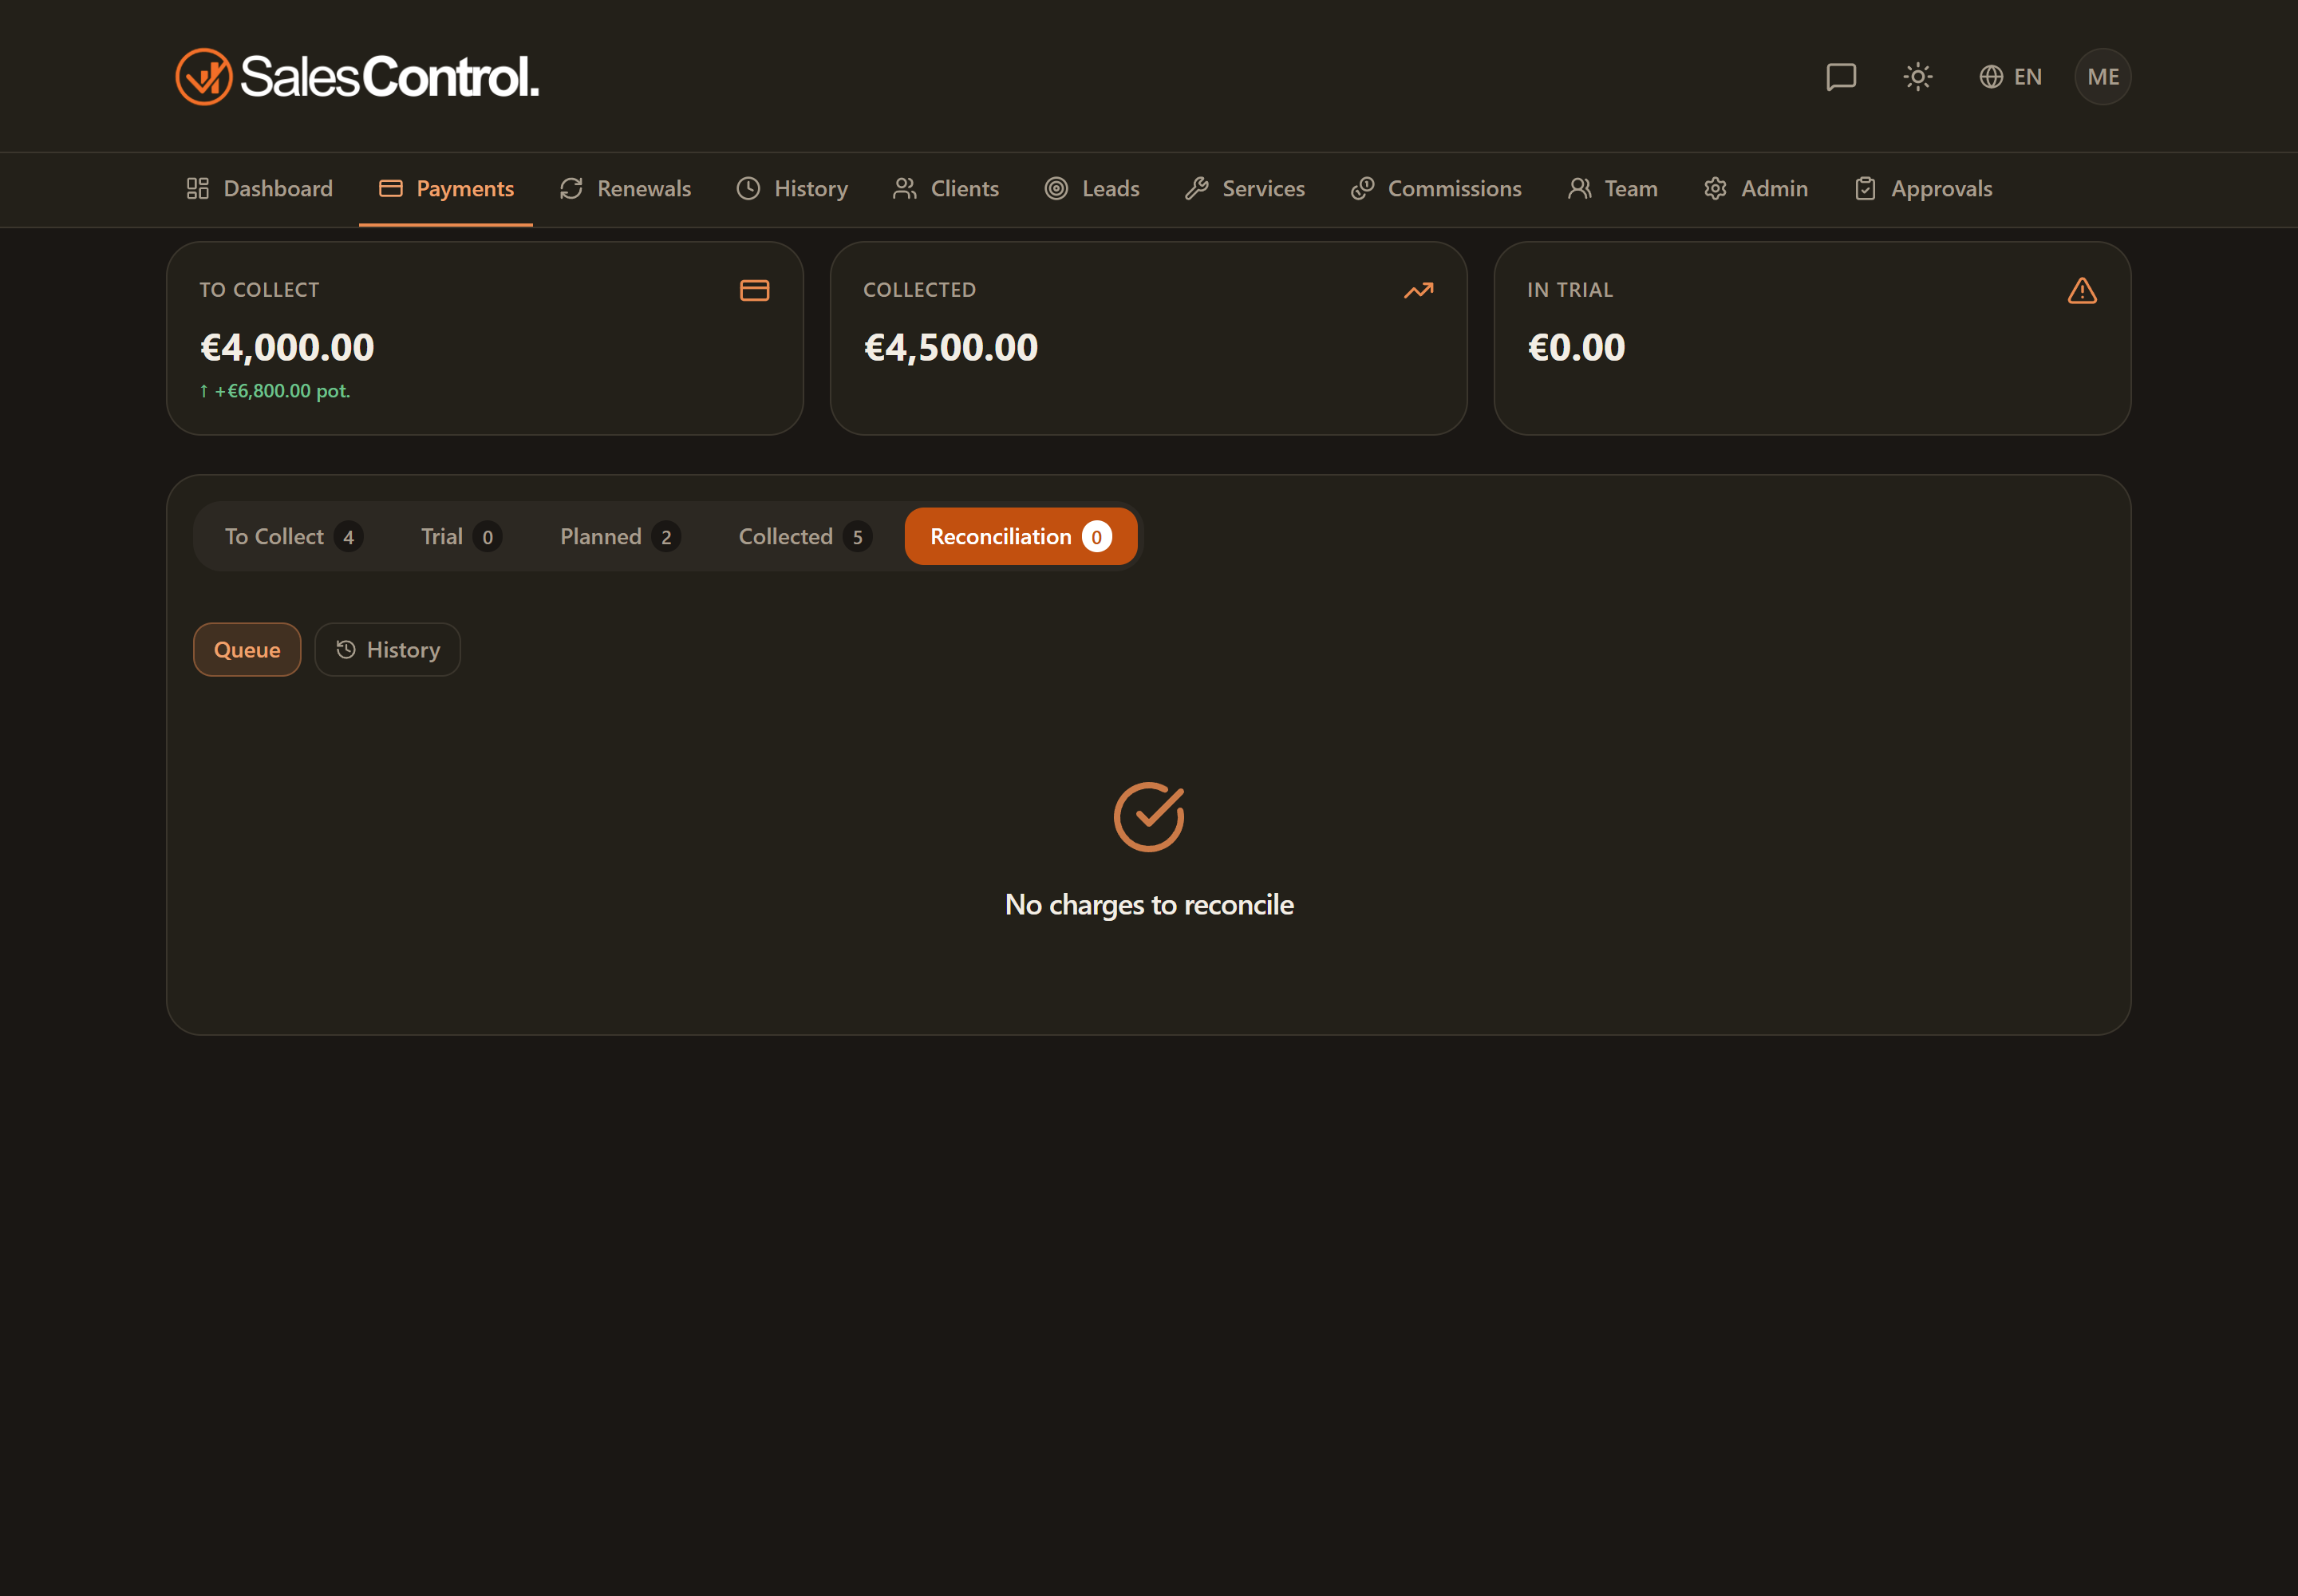Click the +€6,800.00 pot. indicator
2298x1596 pixels.
pyautogui.click(x=275, y=391)
